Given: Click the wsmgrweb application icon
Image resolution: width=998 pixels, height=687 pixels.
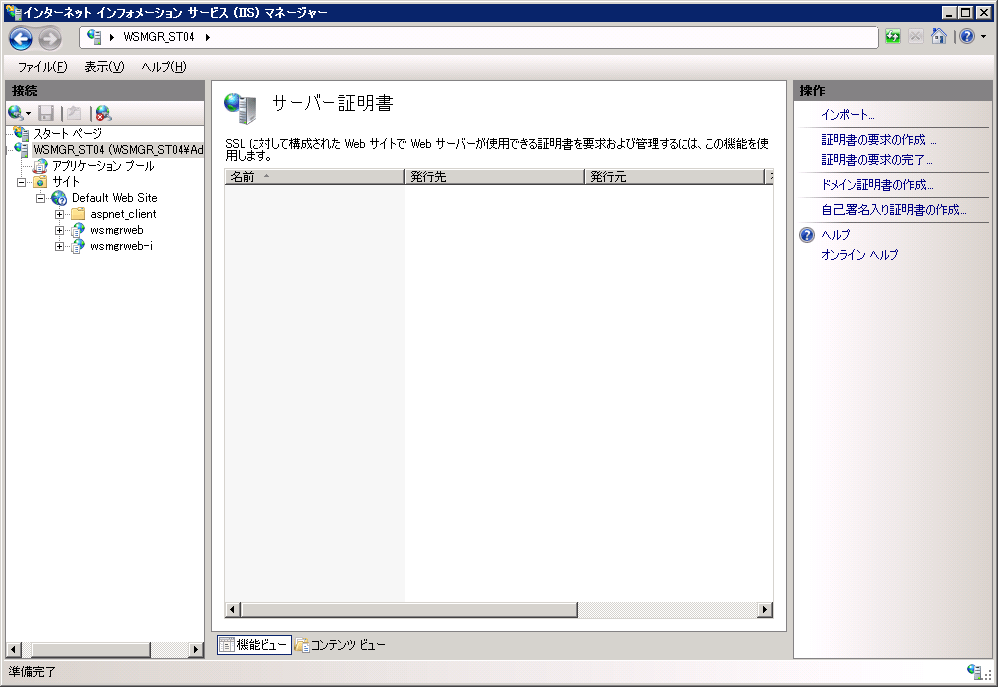Looking at the screenshot, I should (x=78, y=230).
